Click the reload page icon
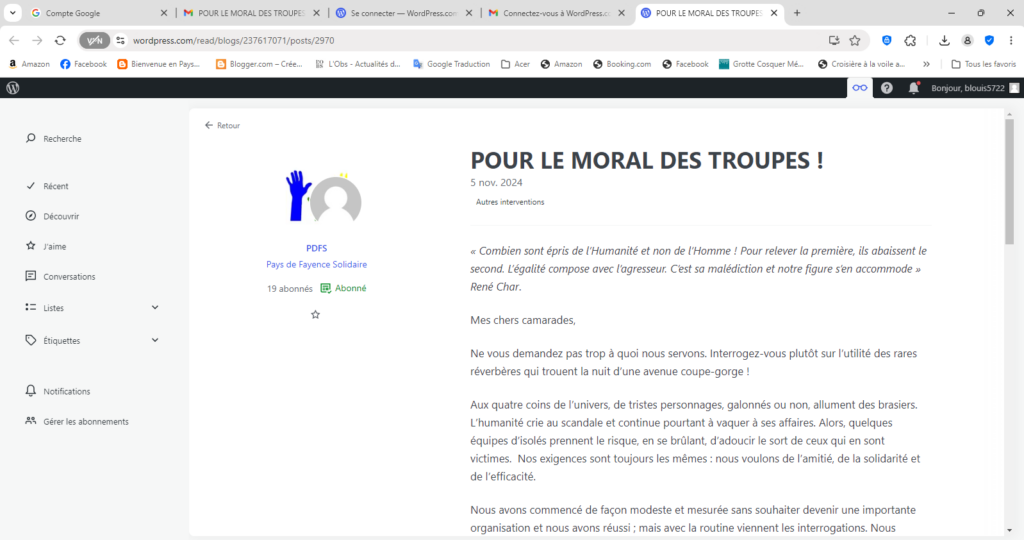Screen dimensions: 1024x540 click(60, 40)
